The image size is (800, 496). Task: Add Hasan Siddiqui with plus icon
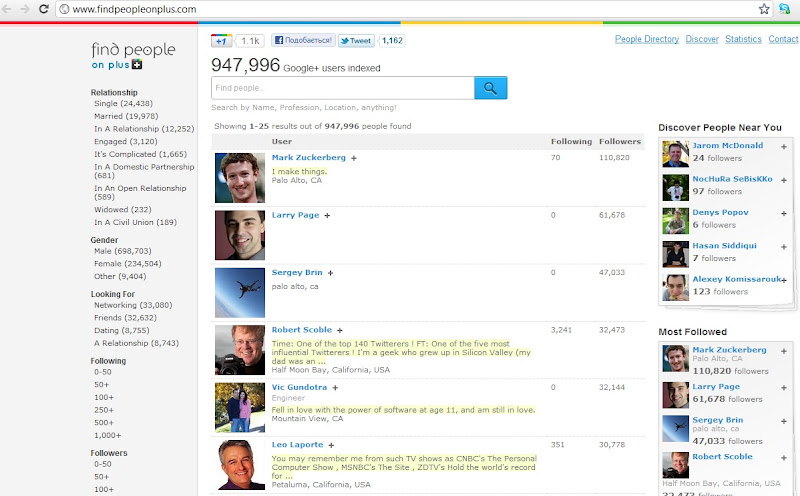(x=784, y=247)
